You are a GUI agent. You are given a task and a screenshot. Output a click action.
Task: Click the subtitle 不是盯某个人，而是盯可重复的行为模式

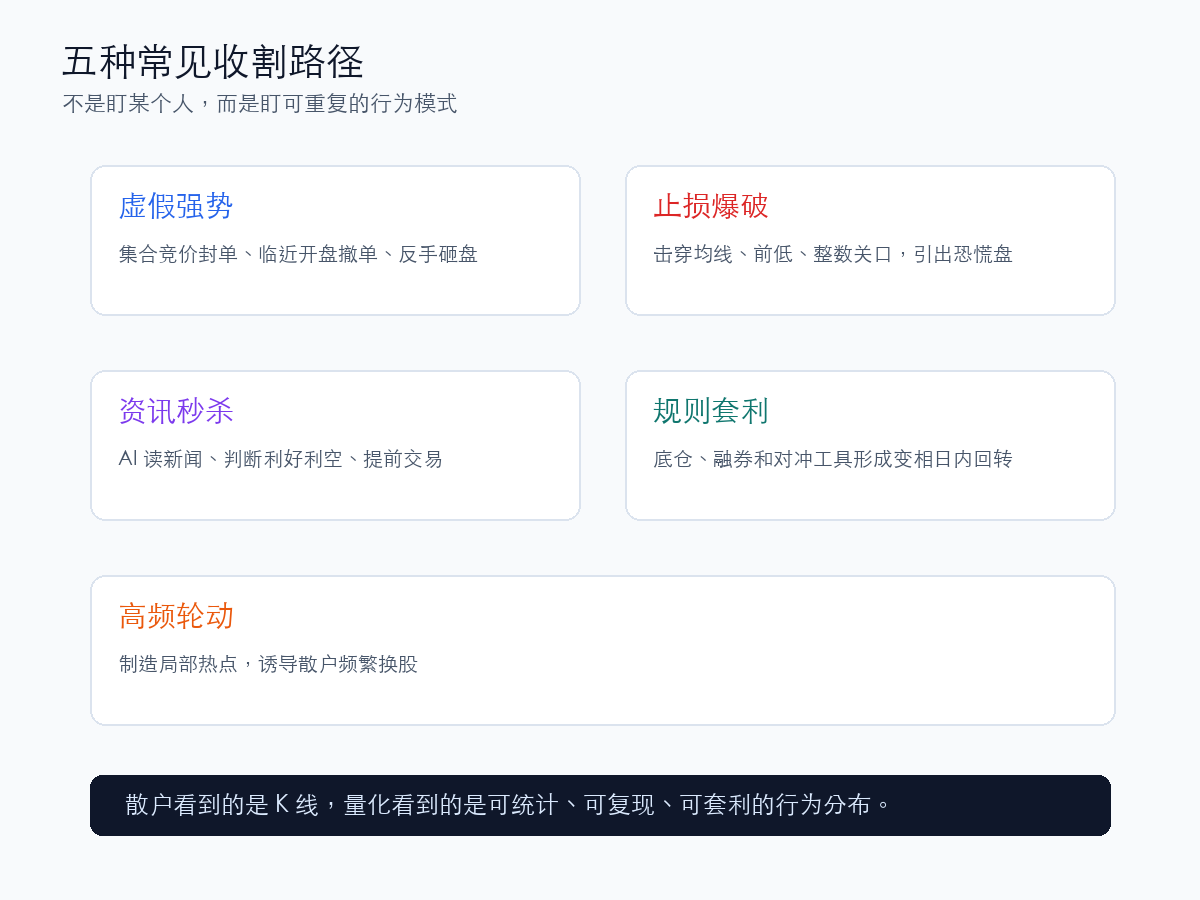point(260,104)
